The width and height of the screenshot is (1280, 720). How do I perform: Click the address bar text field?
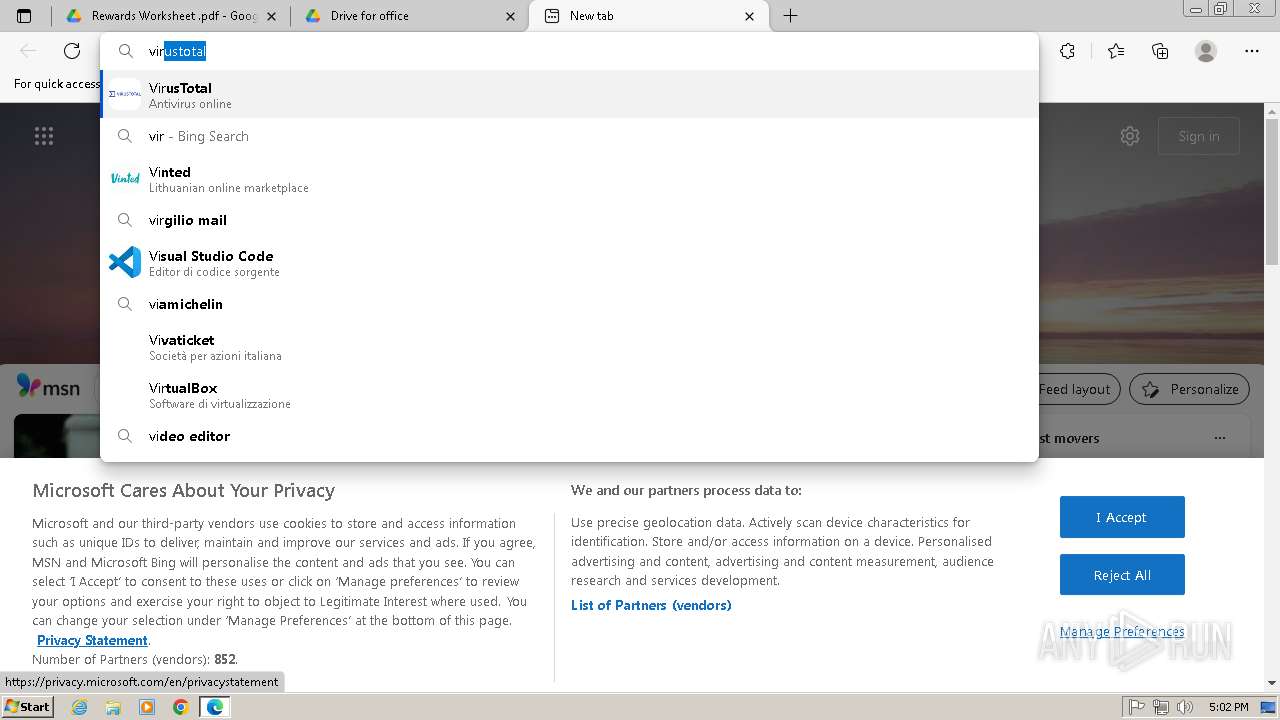click(569, 51)
